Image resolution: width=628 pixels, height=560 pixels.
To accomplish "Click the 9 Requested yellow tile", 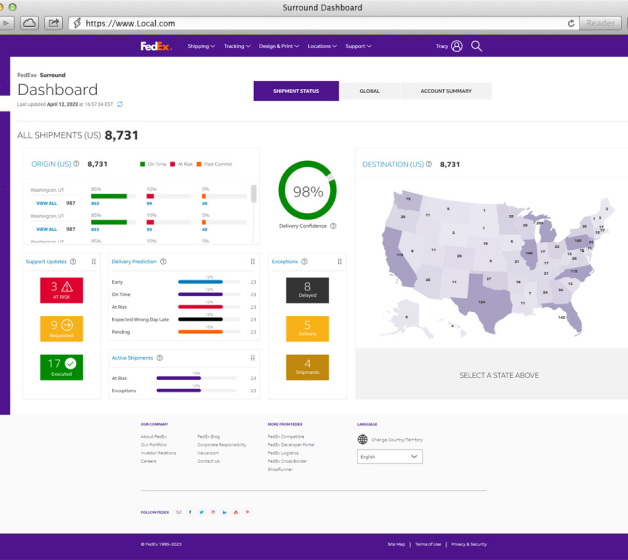I will (61, 328).
